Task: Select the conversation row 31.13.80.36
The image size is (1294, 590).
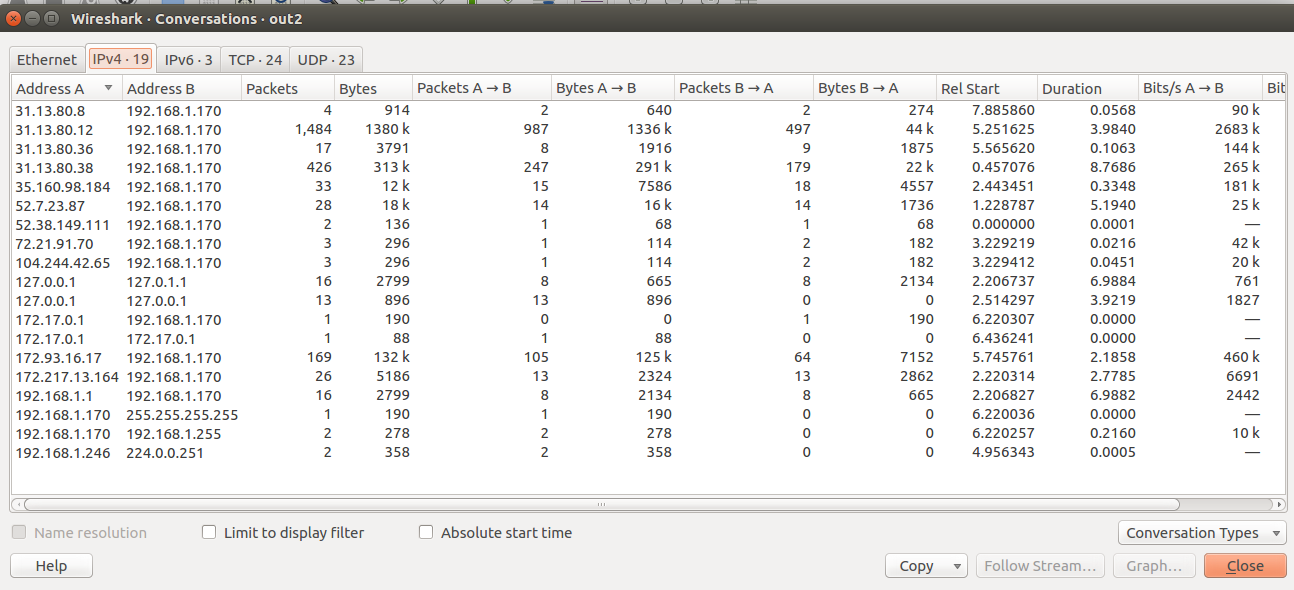Action: point(649,149)
